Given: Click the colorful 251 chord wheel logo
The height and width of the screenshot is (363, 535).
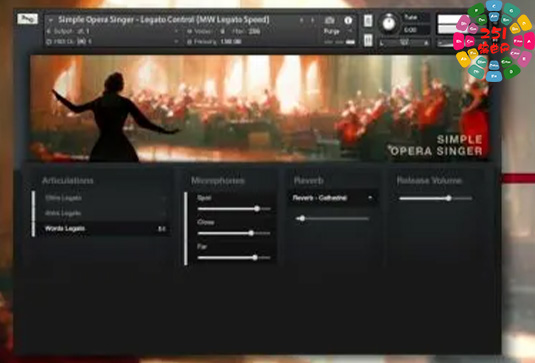Looking at the screenshot, I should pyautogui.click(x=494, y=41).
